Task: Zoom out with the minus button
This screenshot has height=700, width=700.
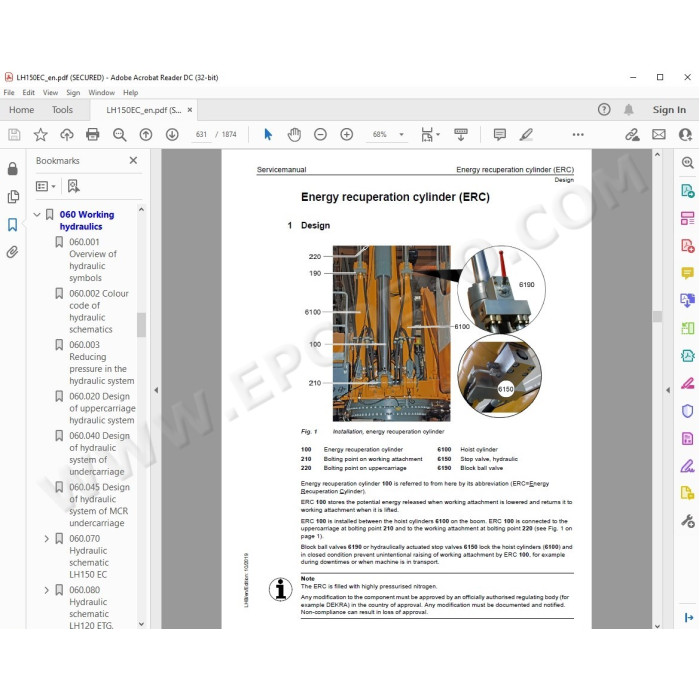Action: point(320,134)
